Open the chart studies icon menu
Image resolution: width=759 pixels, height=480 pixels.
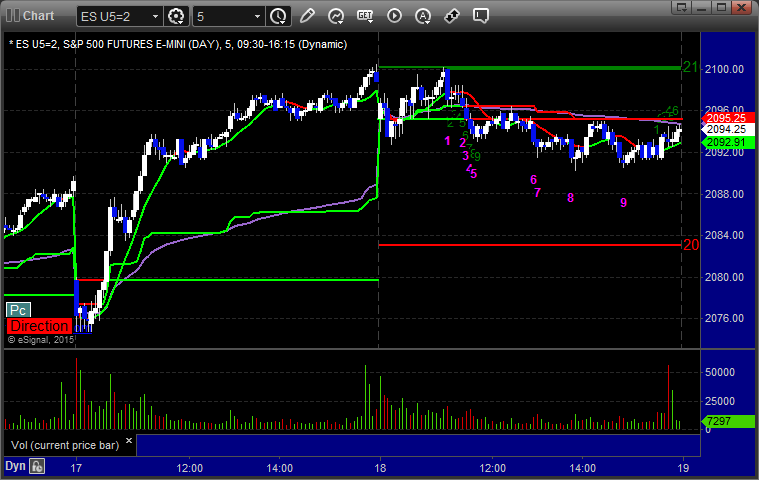coord(336,16)
